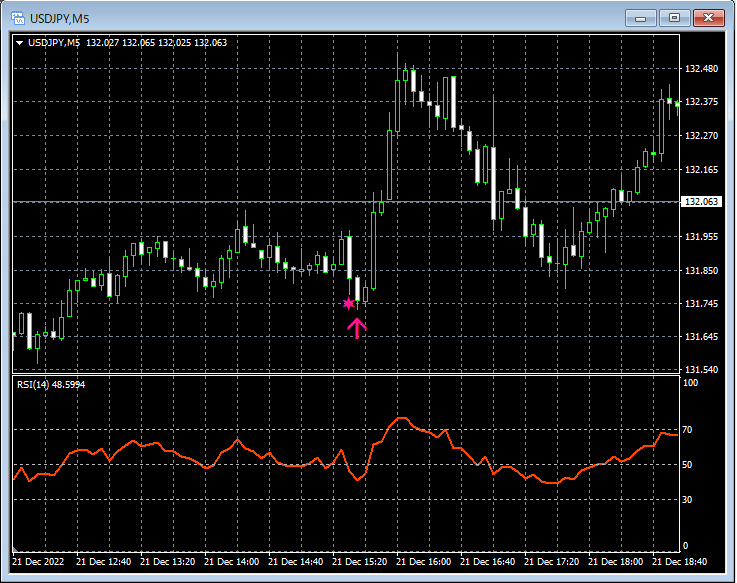The width and height of the screenshot is (737, 583).
Task: Click the USDJPY,M5 window title text
Action: [59, 19]
